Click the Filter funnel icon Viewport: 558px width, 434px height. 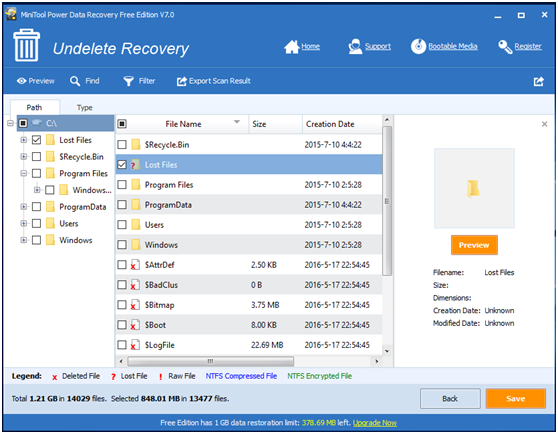point(128,81)
